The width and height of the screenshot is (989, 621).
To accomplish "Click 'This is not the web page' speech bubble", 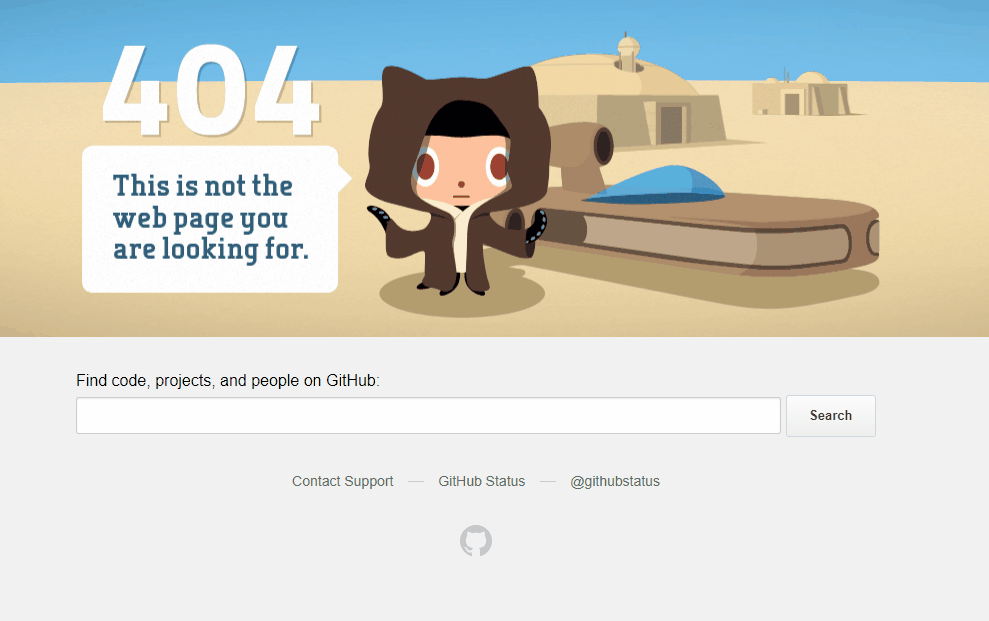I will click(214, 219).
